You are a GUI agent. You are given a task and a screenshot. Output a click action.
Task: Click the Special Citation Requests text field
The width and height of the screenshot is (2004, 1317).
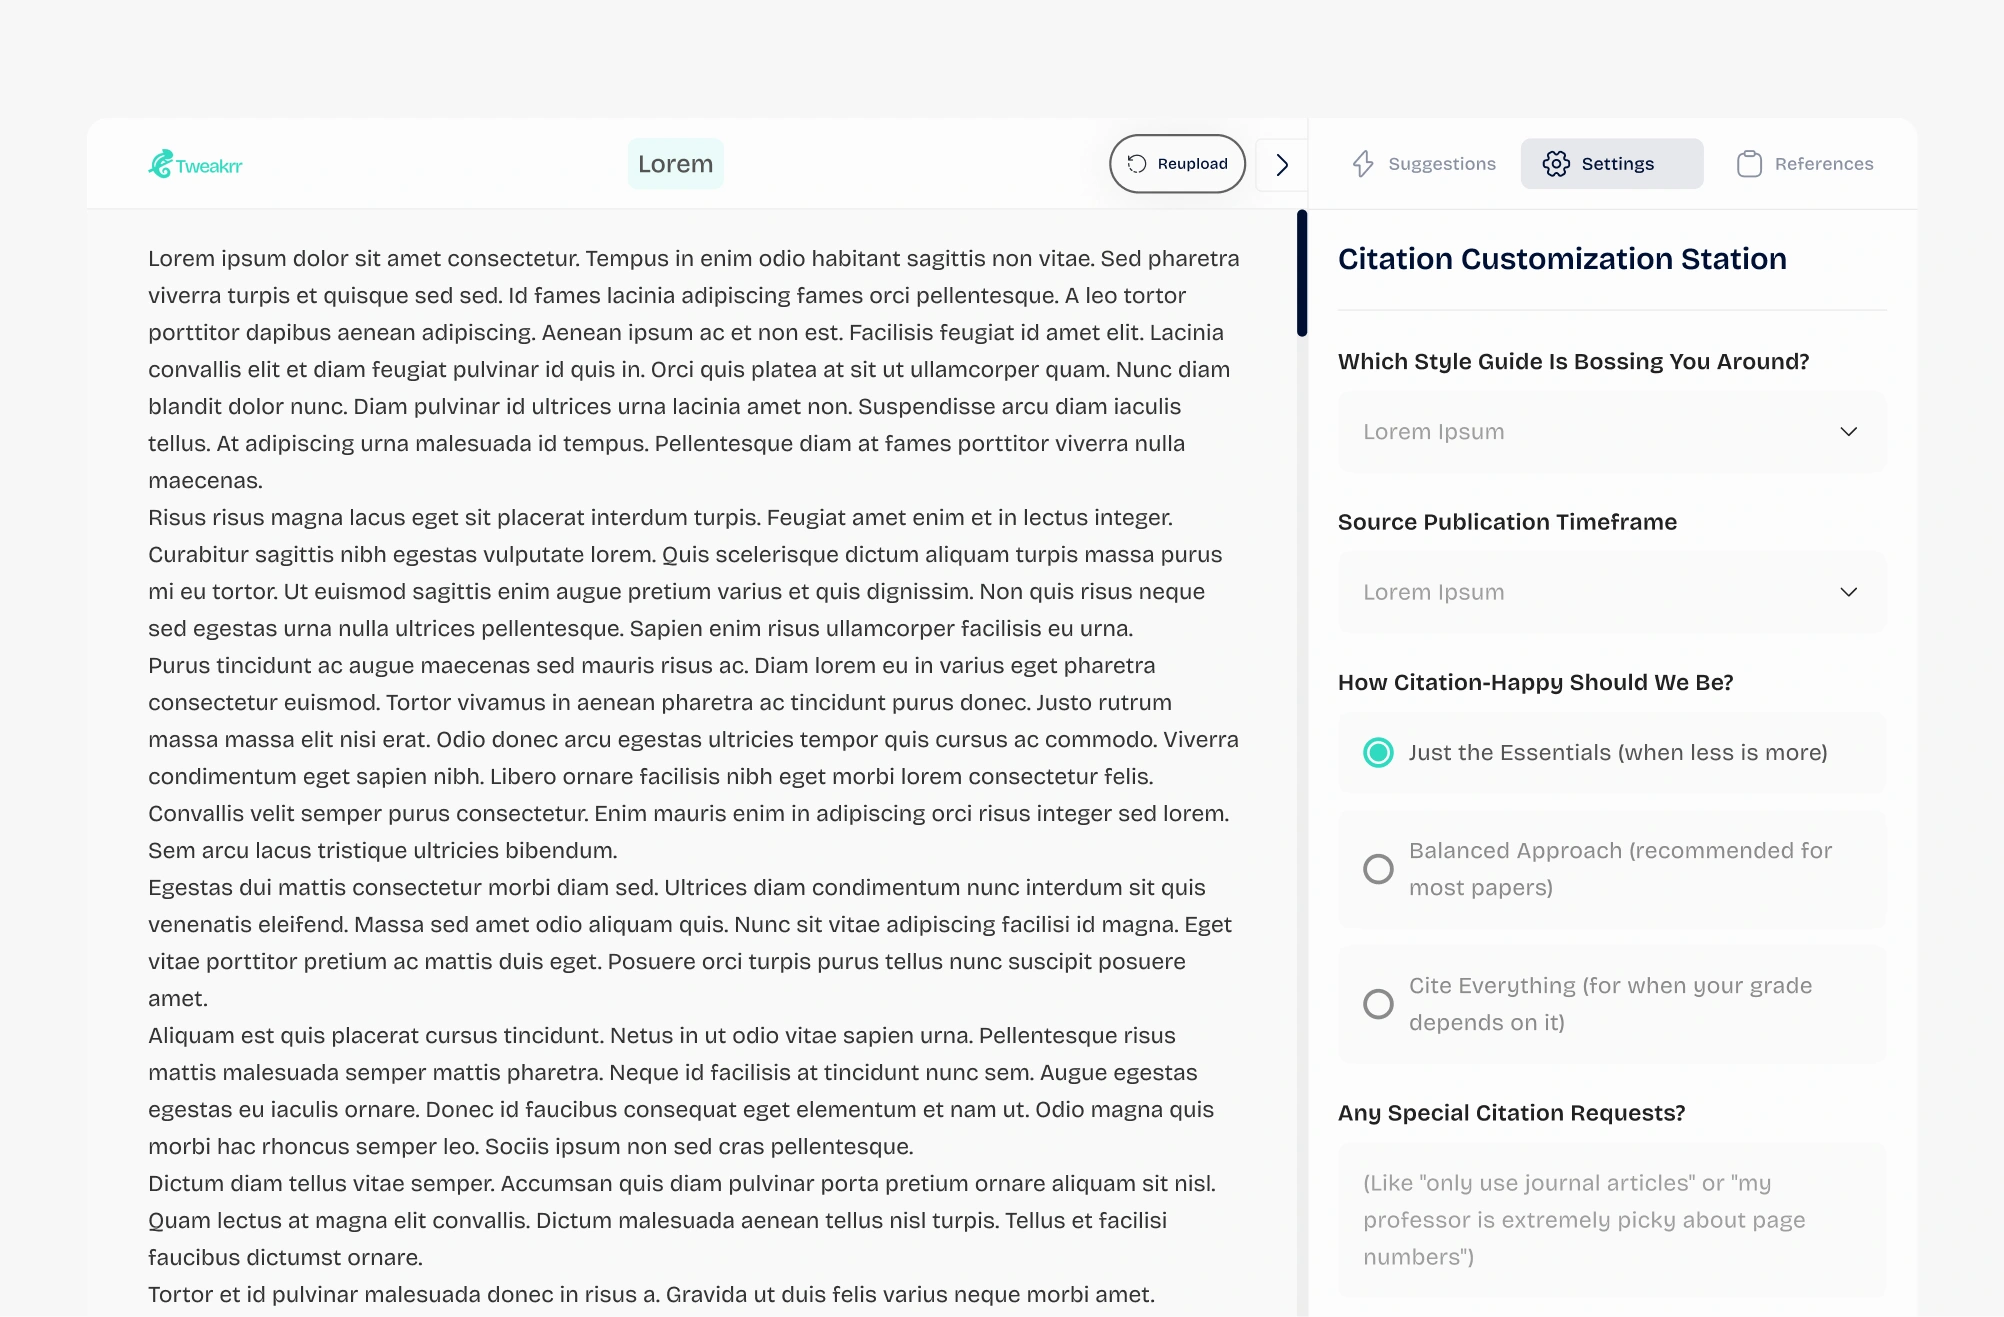(x=1610, y=1220)
